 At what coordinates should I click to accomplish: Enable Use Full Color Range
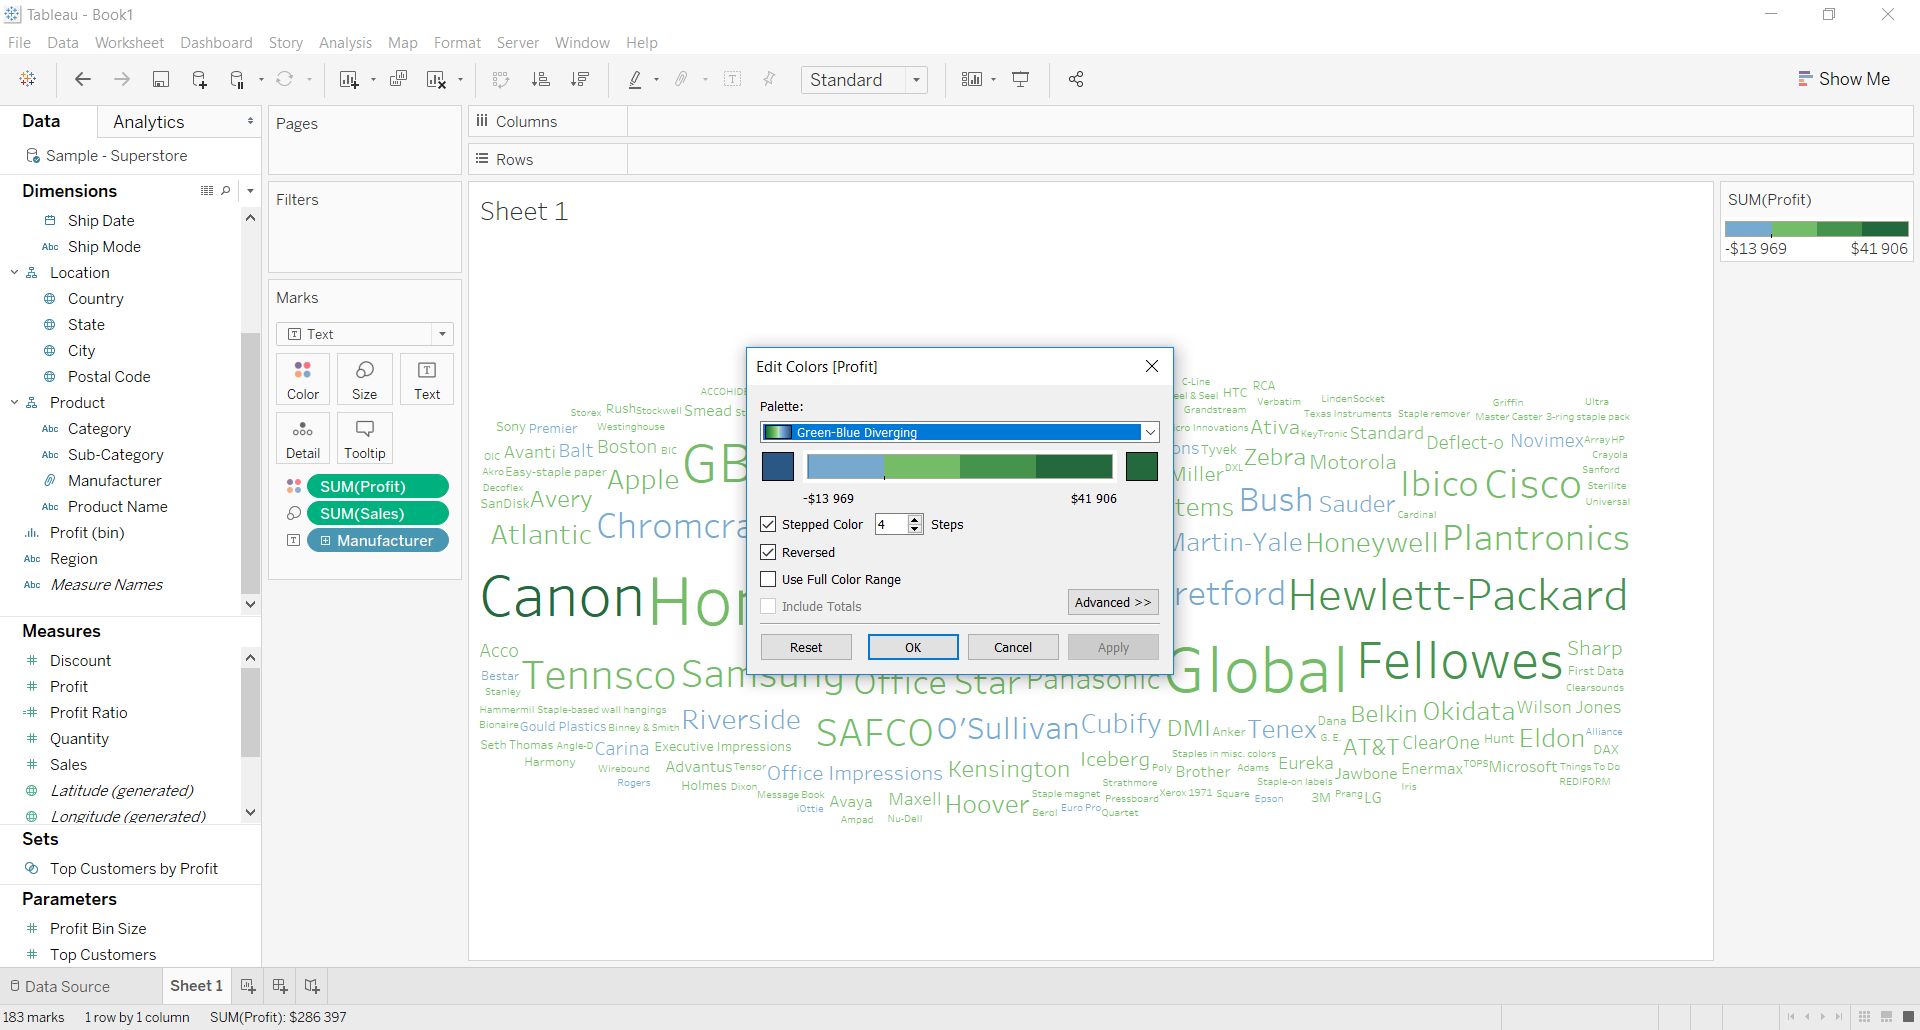[x=768, y=579]
